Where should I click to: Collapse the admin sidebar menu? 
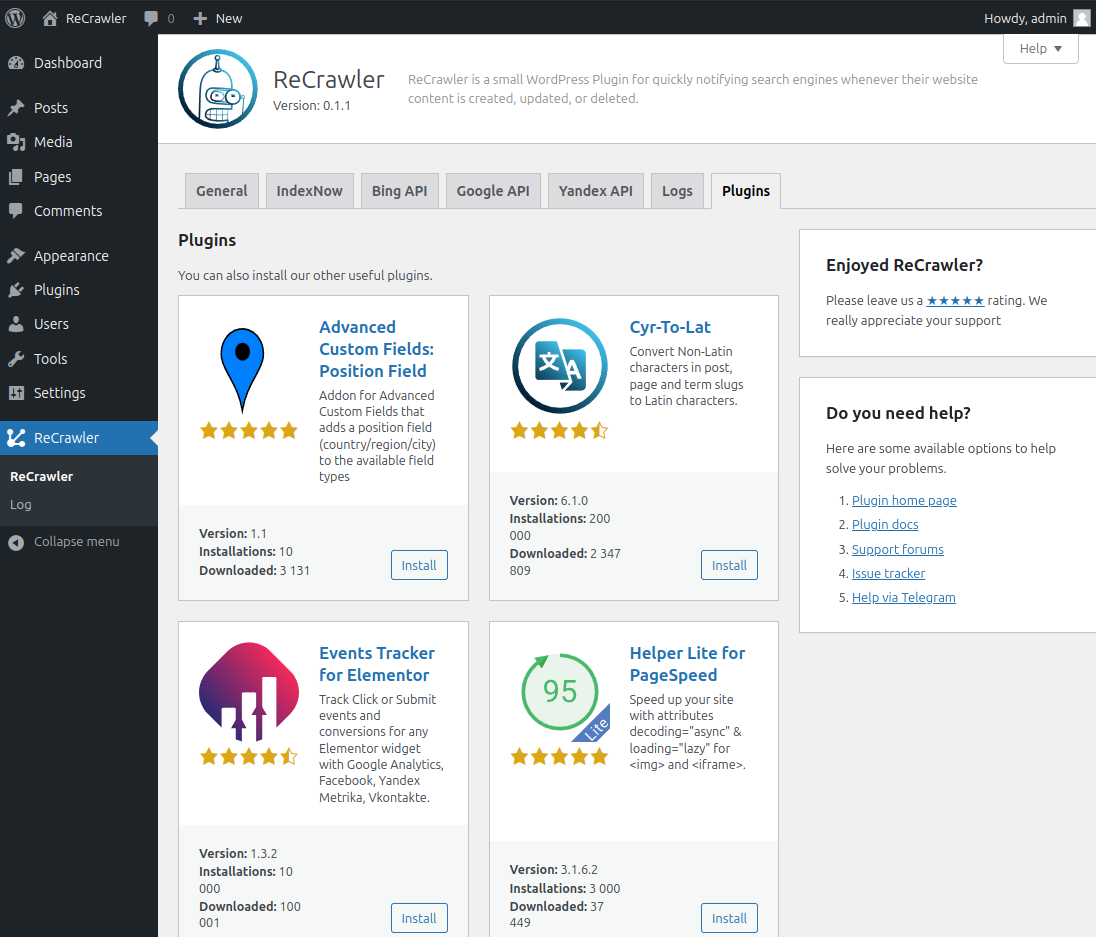[x=64, y=542]
